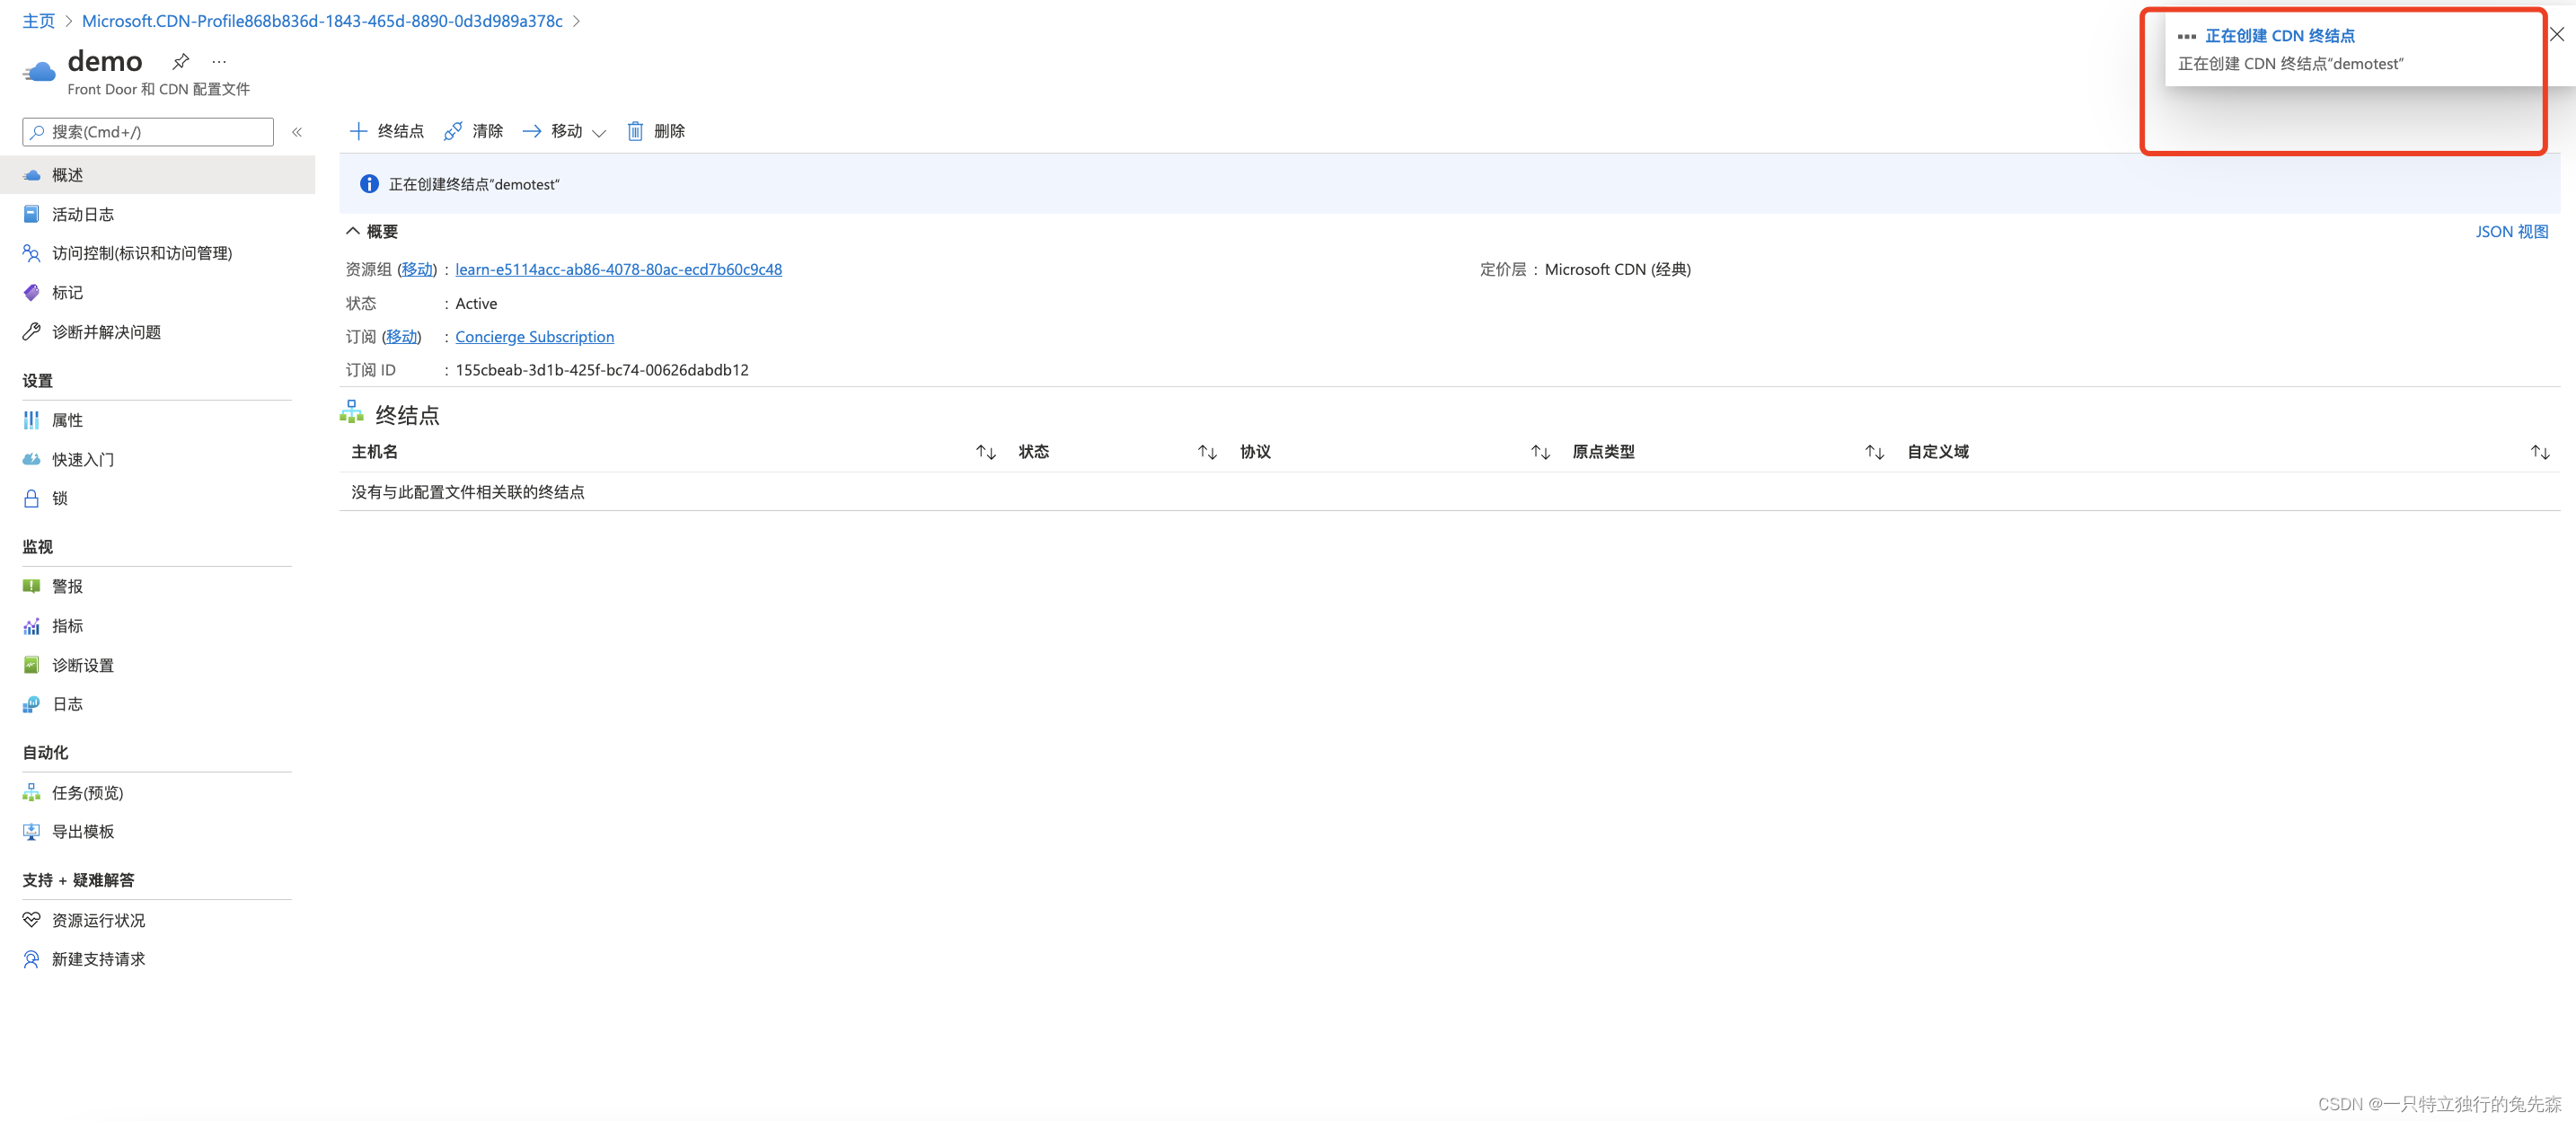Click the pin icon next to demo

181,62
